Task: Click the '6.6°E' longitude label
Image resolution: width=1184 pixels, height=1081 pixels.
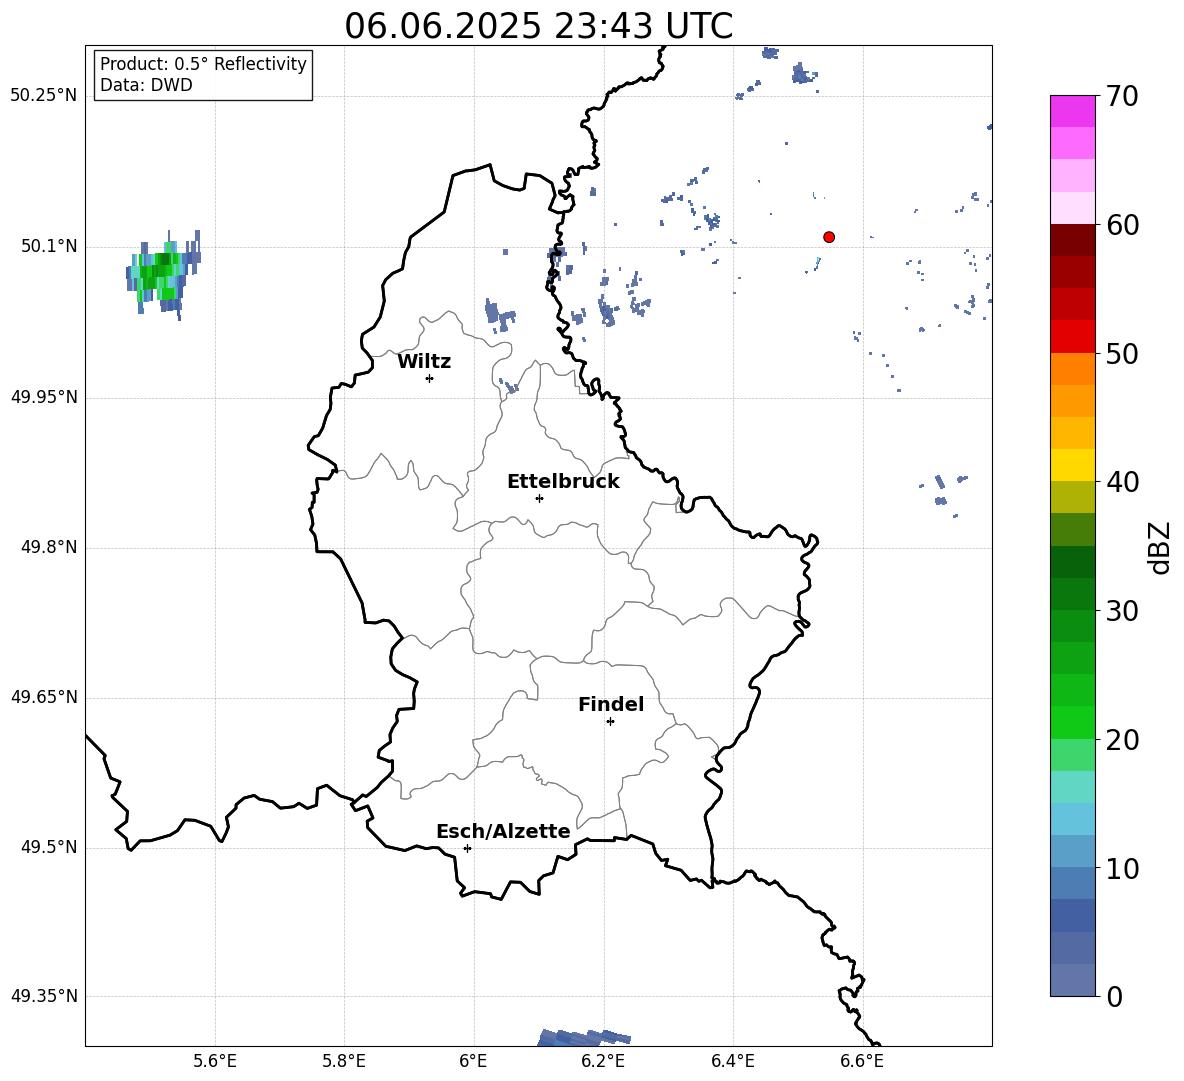Action: tap(862, 1061)
